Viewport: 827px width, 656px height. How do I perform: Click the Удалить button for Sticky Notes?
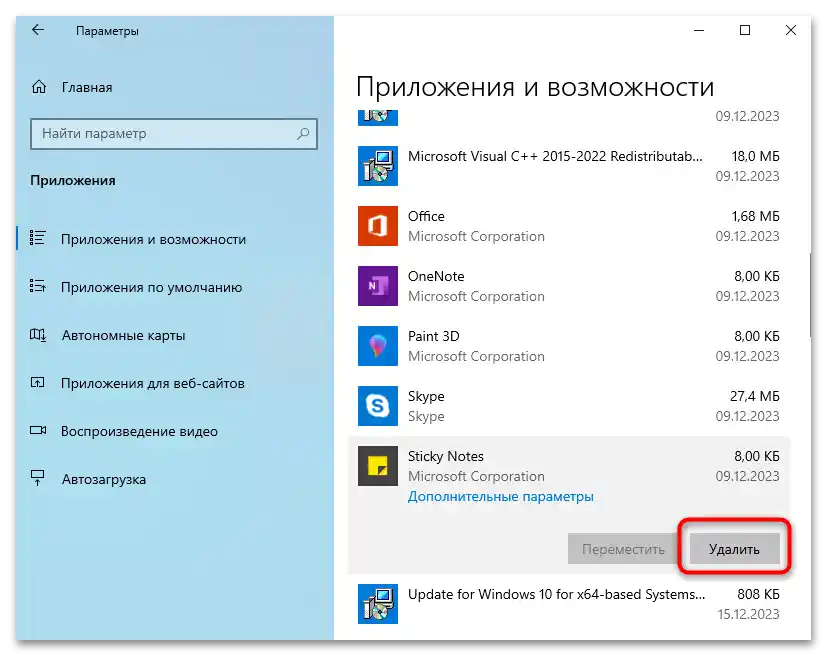point(733,548)
